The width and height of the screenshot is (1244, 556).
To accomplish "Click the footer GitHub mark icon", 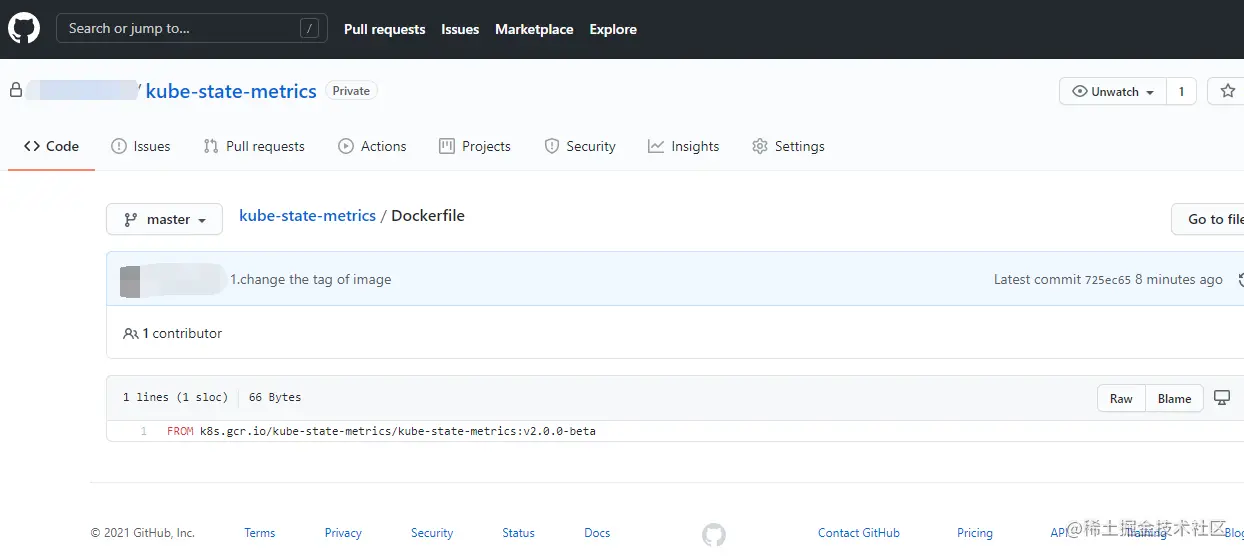I will click(x=713, y=534).
